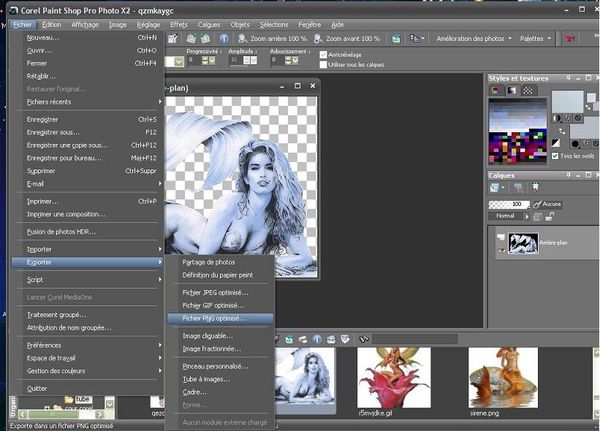
Task: Click the second green pages icon in top toolbar
Action: point(206,39)
